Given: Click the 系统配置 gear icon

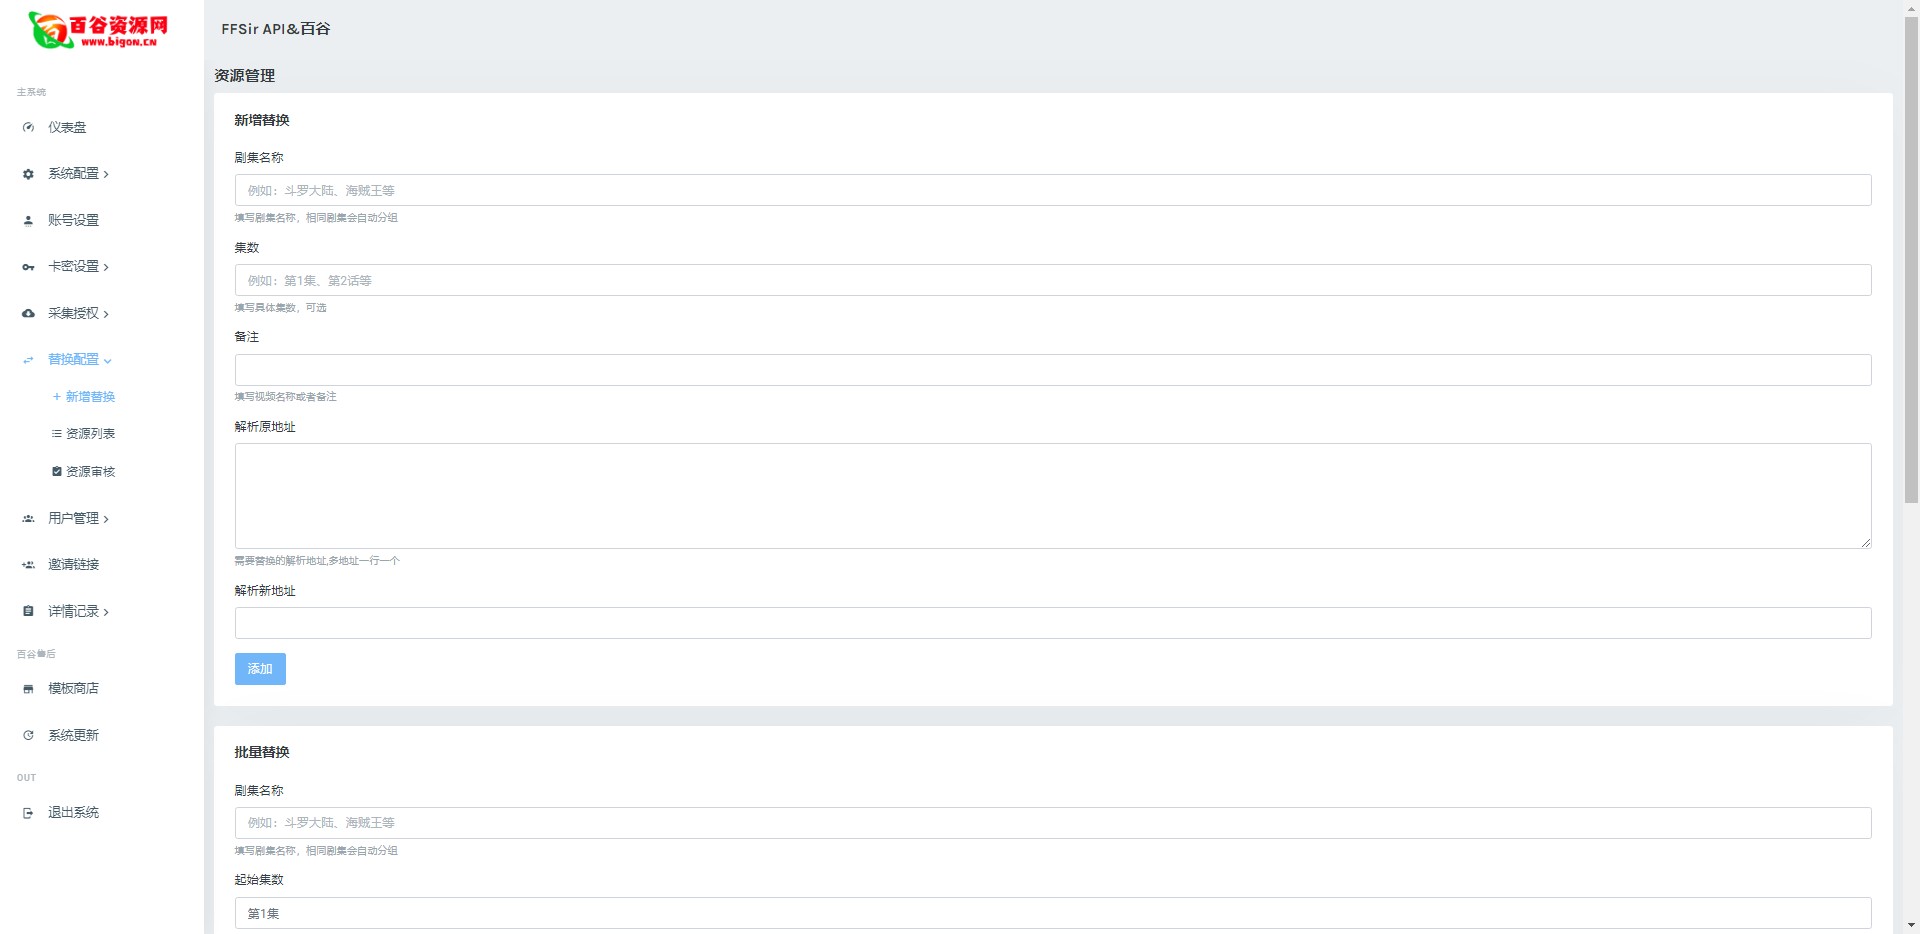Looking at the screenshot, I should point(28,174).
